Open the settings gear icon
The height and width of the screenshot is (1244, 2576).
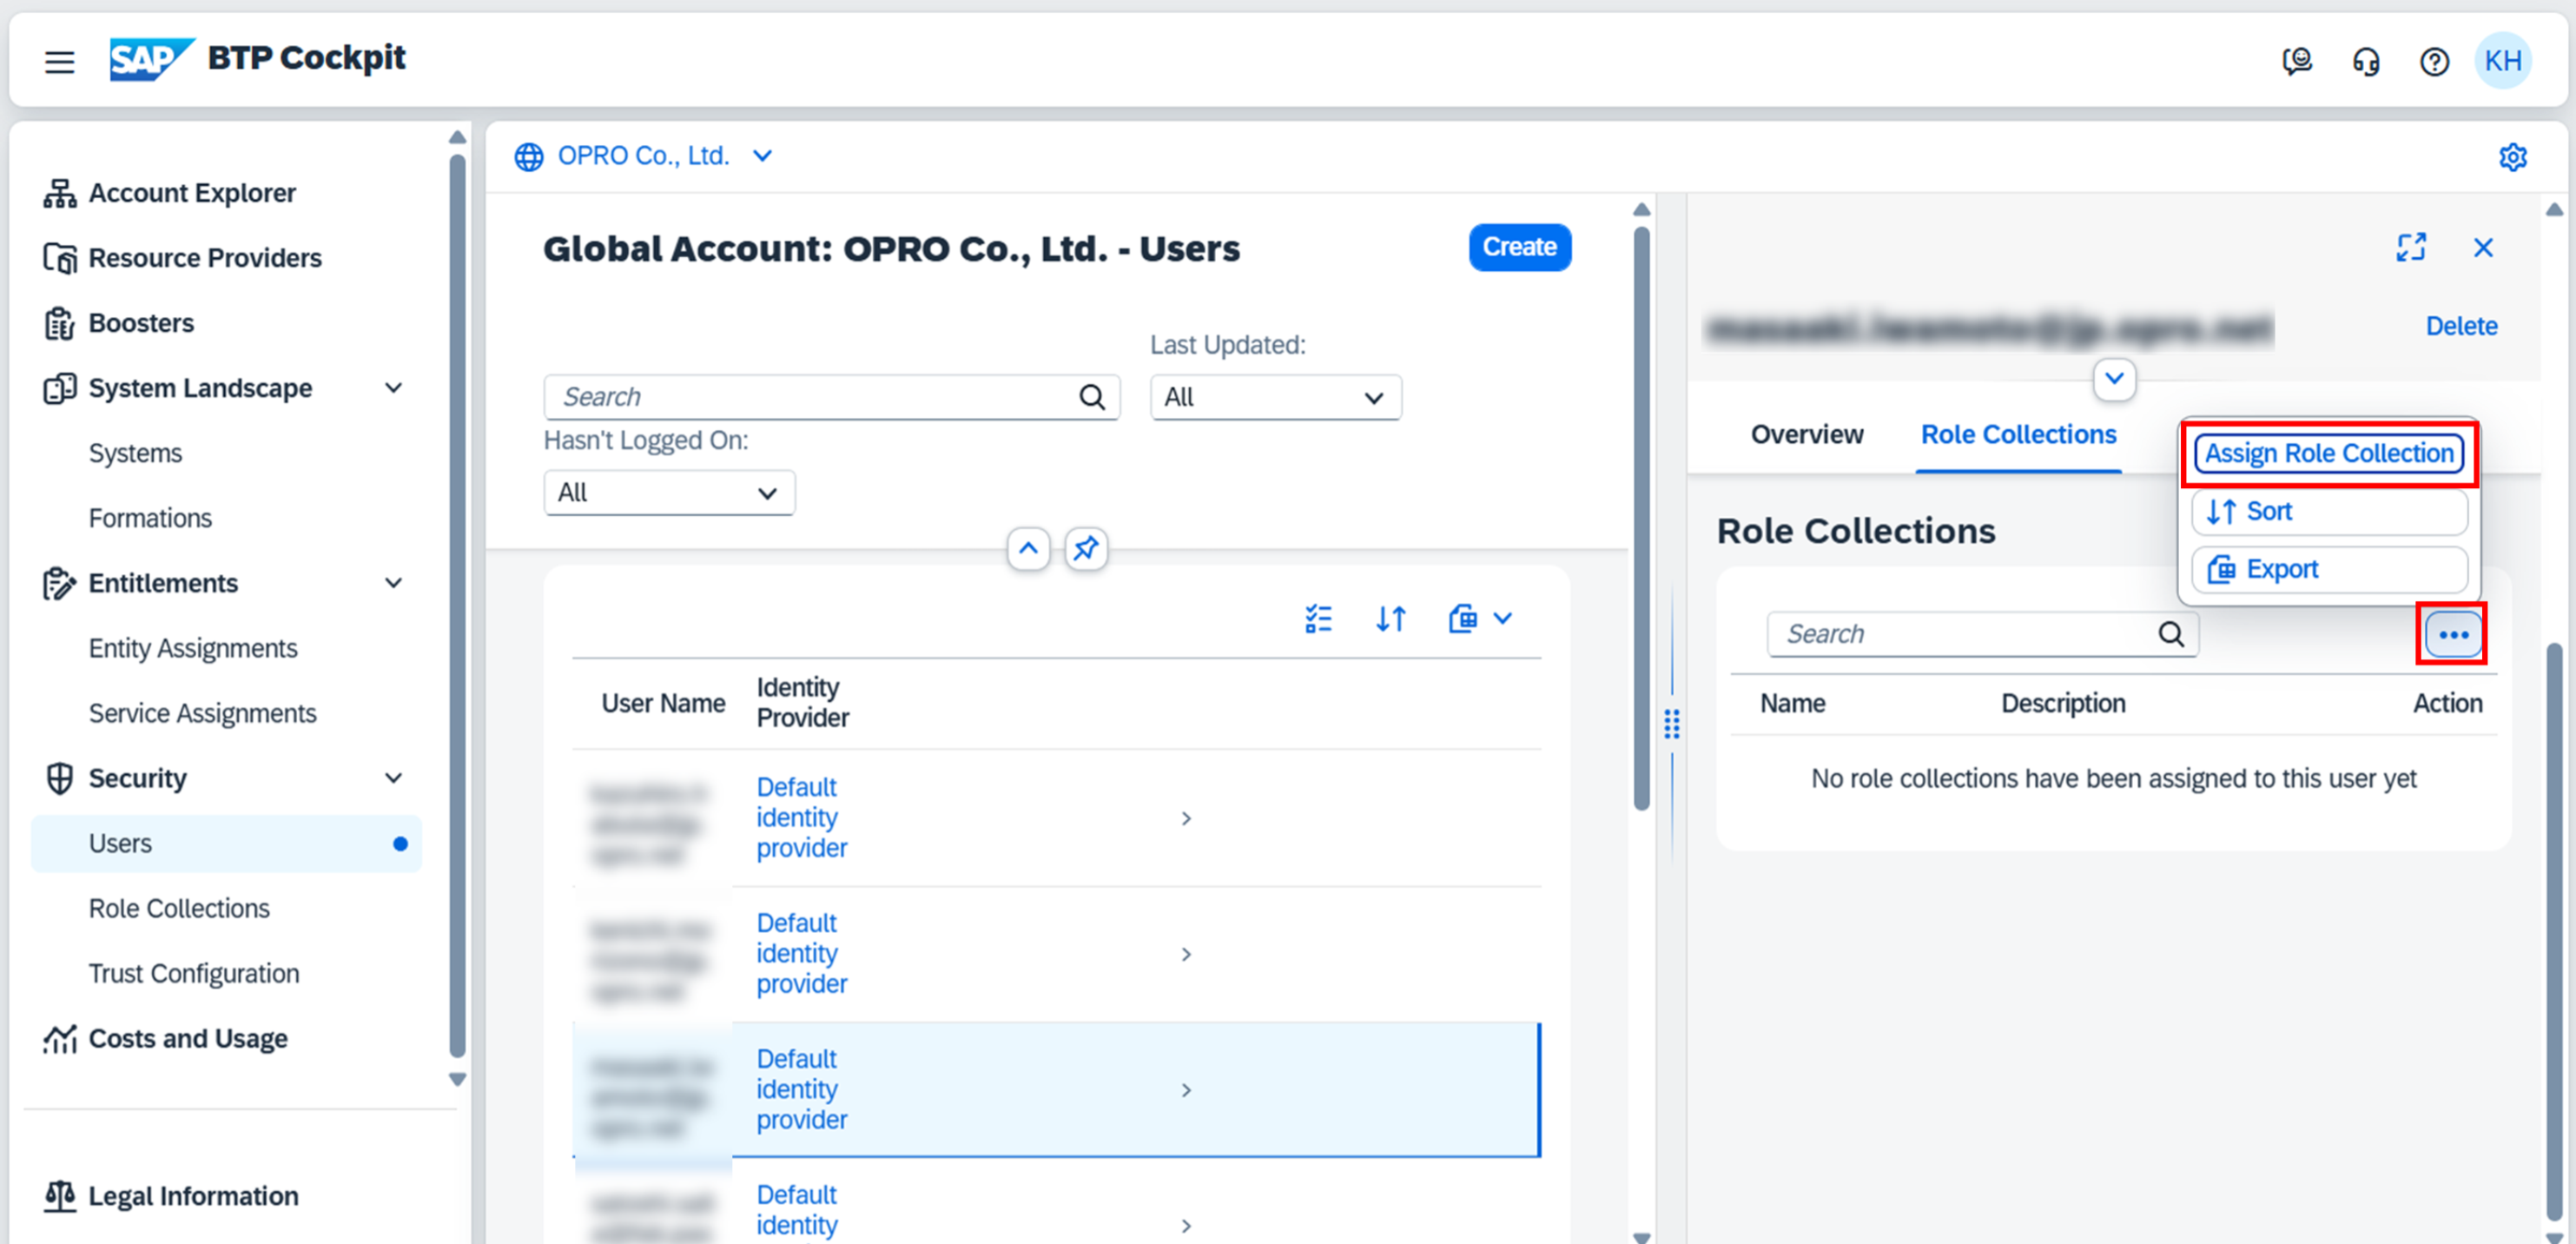coord(2512,157)
